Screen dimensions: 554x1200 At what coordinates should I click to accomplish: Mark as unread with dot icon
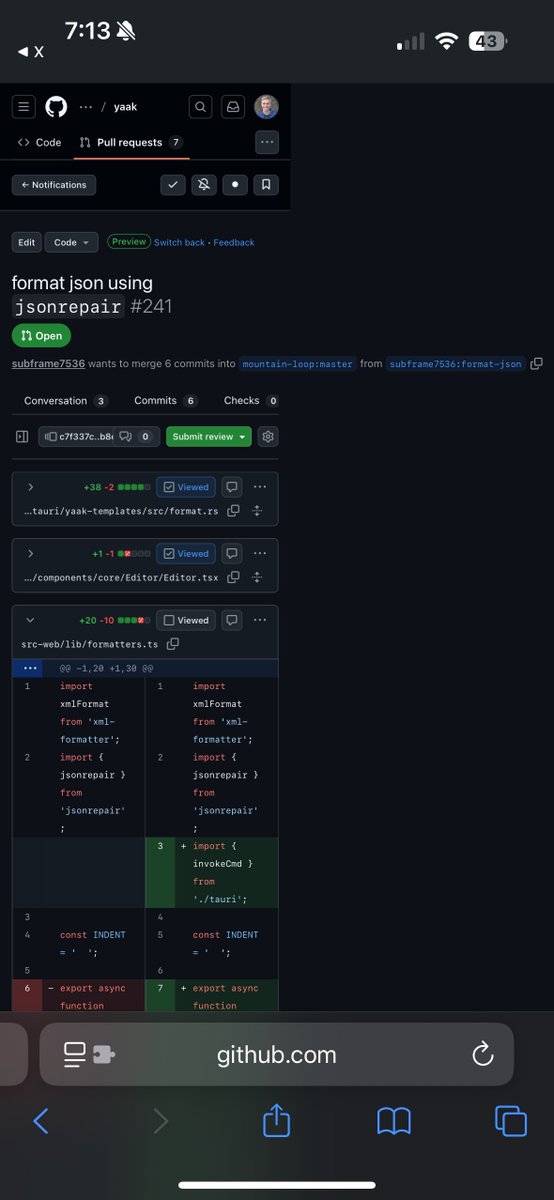tap(235, 185)
